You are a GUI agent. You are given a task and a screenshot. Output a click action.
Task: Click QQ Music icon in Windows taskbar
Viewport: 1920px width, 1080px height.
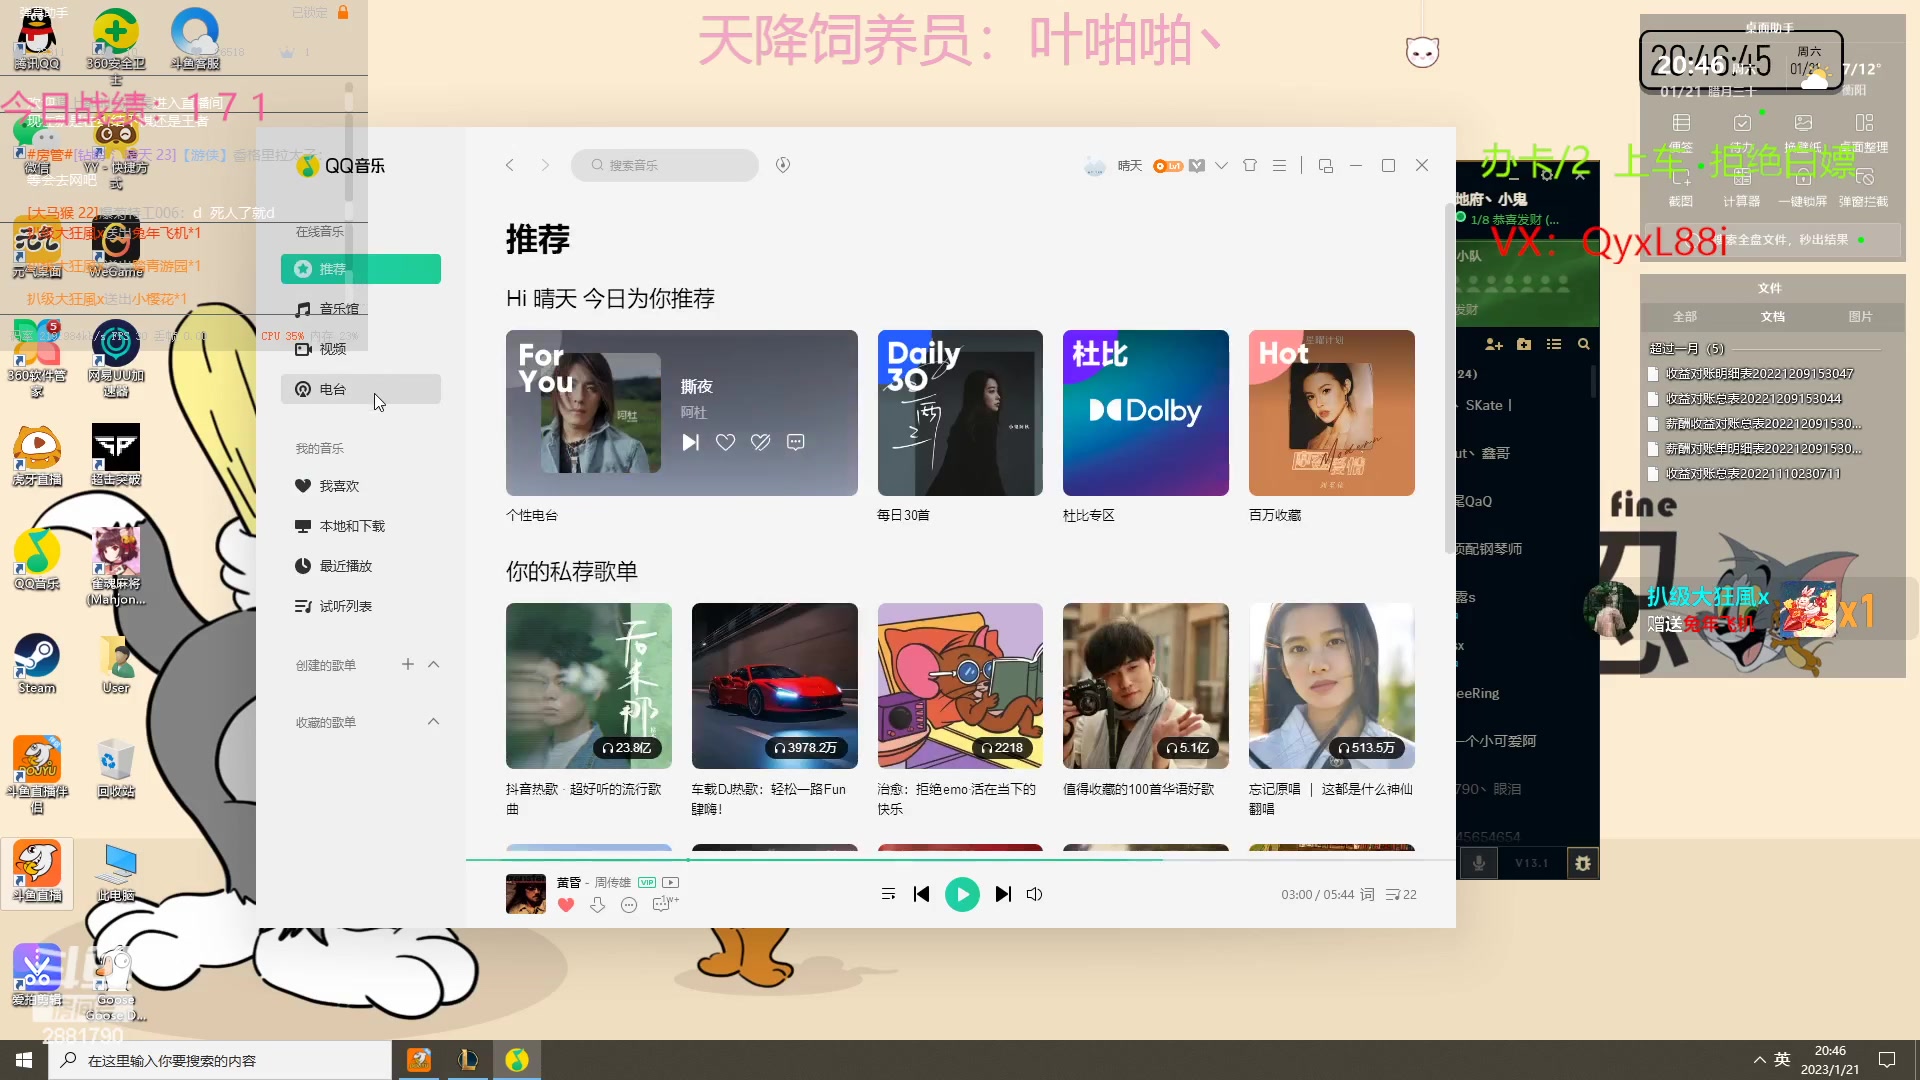(x=517, y=1060)
